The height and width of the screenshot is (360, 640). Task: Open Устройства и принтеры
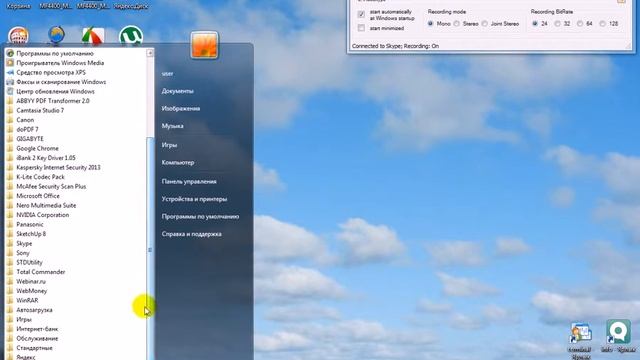tap(194, 199)
